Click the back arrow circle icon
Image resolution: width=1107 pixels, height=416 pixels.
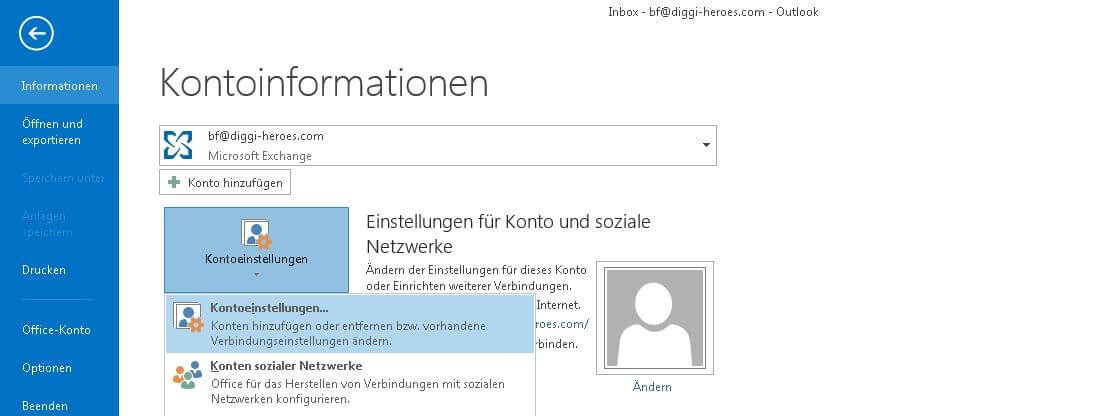click(x=36, y=34)
